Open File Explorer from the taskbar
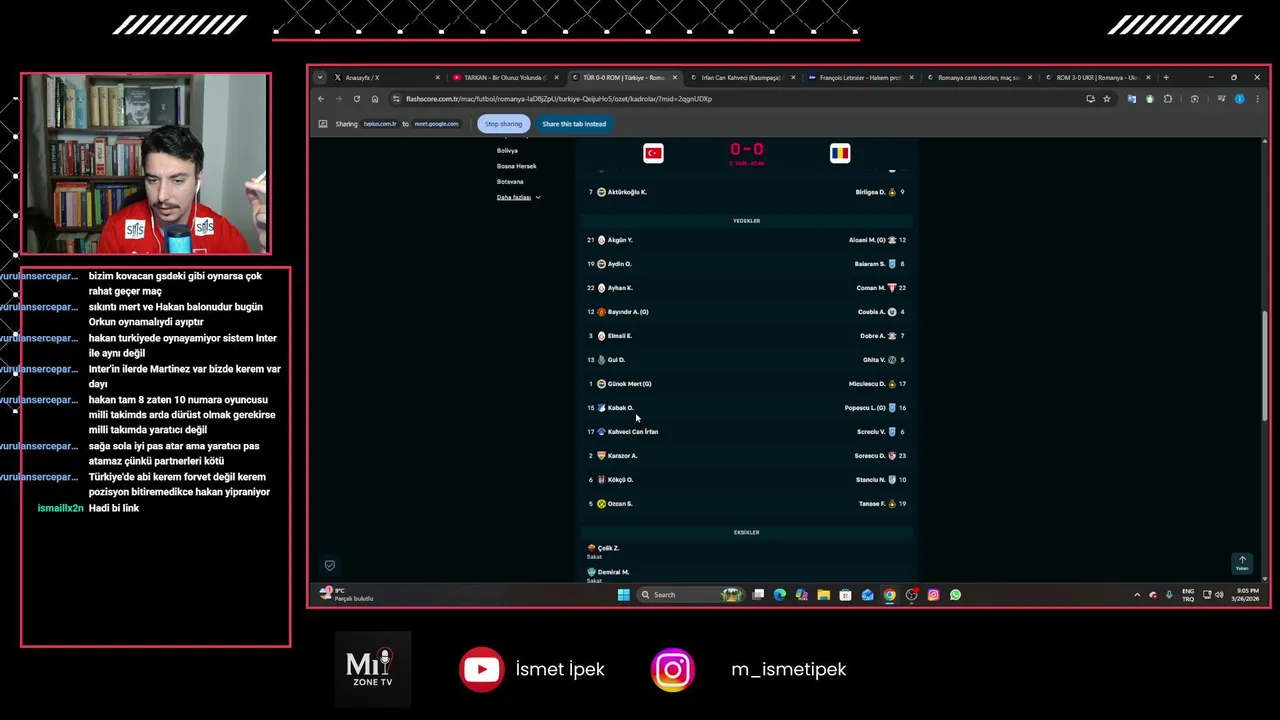Screen dimensions: 1280x720 click(823, 595)
